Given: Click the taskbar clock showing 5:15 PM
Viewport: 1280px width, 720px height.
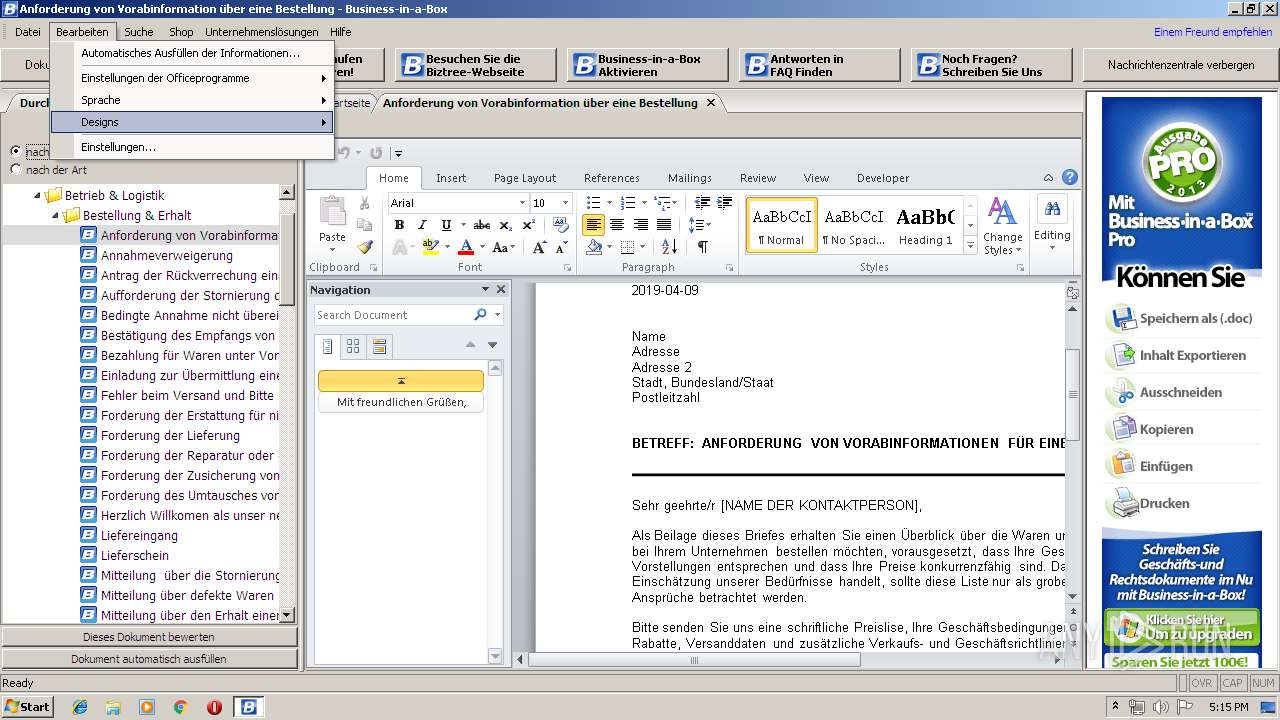Looking at the screenshot, I should coord(1228,706).
